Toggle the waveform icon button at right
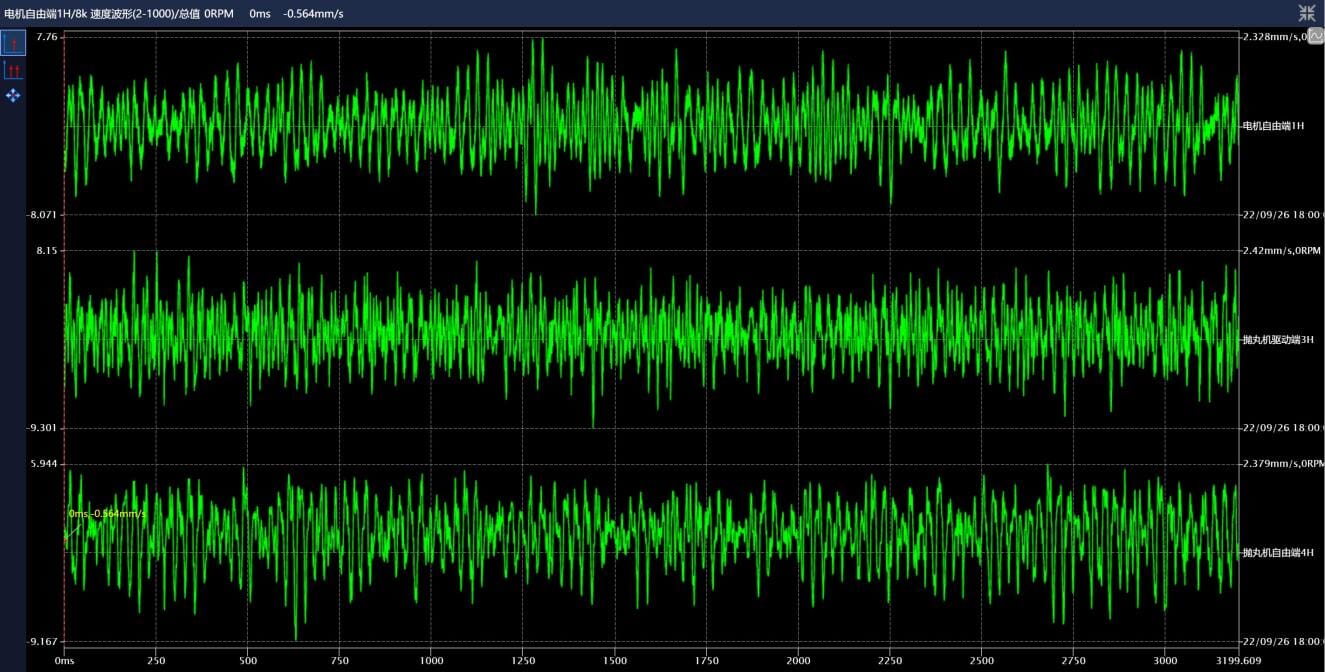Screen dimensions: 1325x672 (x=1316, y=36)
